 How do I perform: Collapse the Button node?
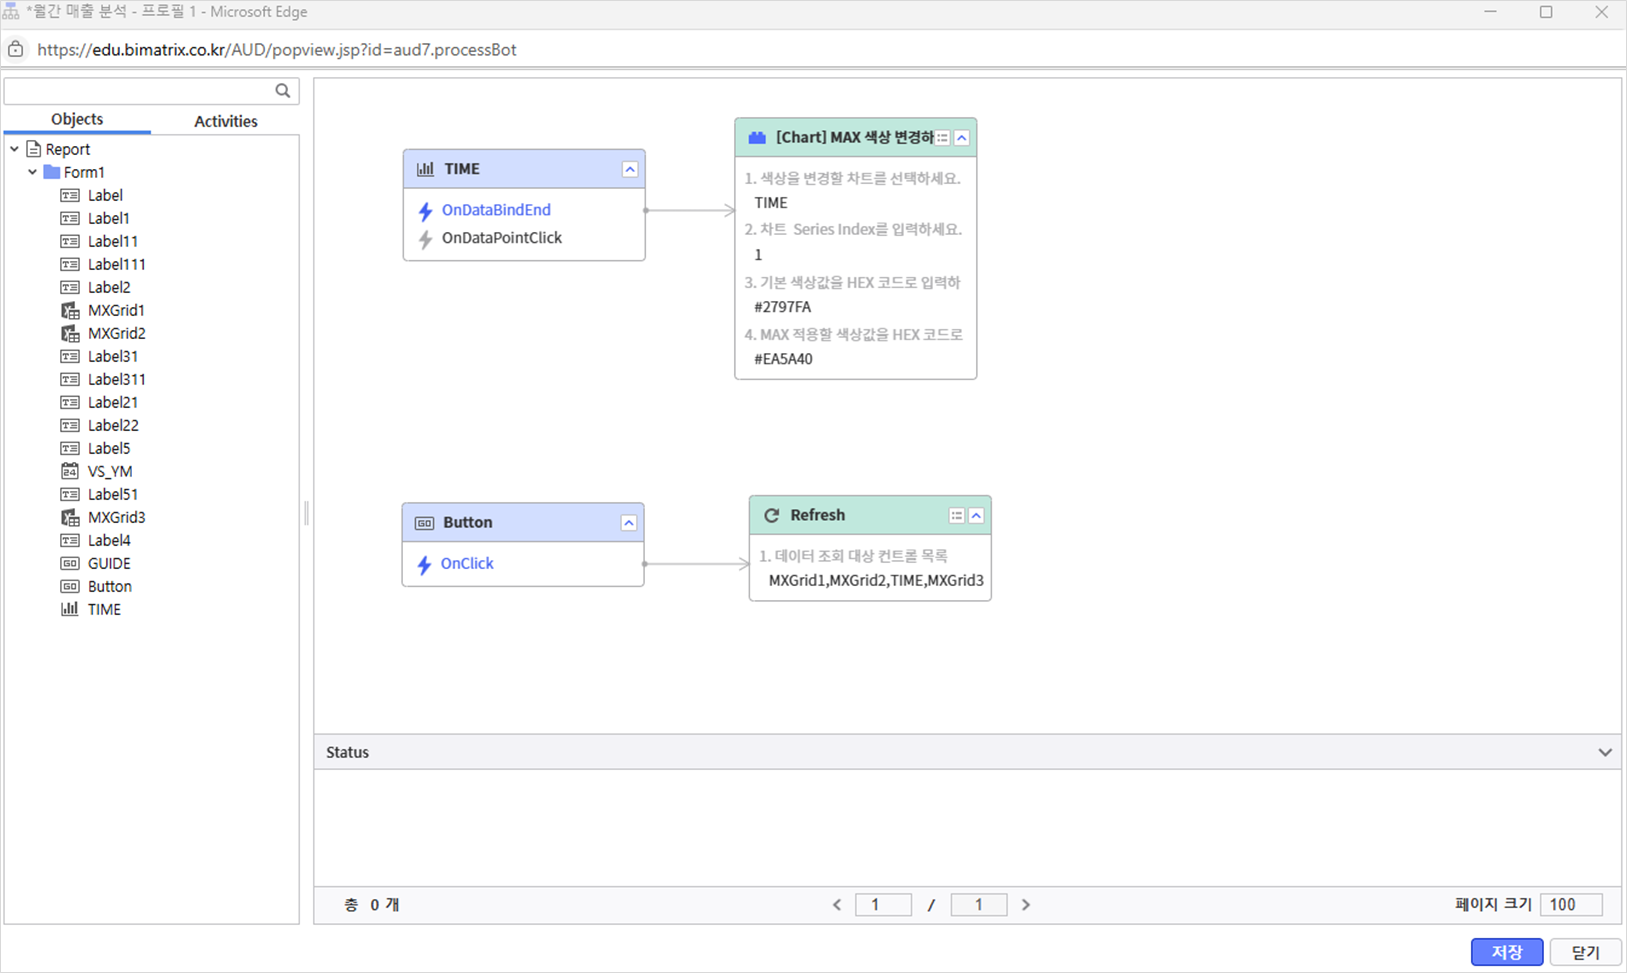[x=629, y=523]
